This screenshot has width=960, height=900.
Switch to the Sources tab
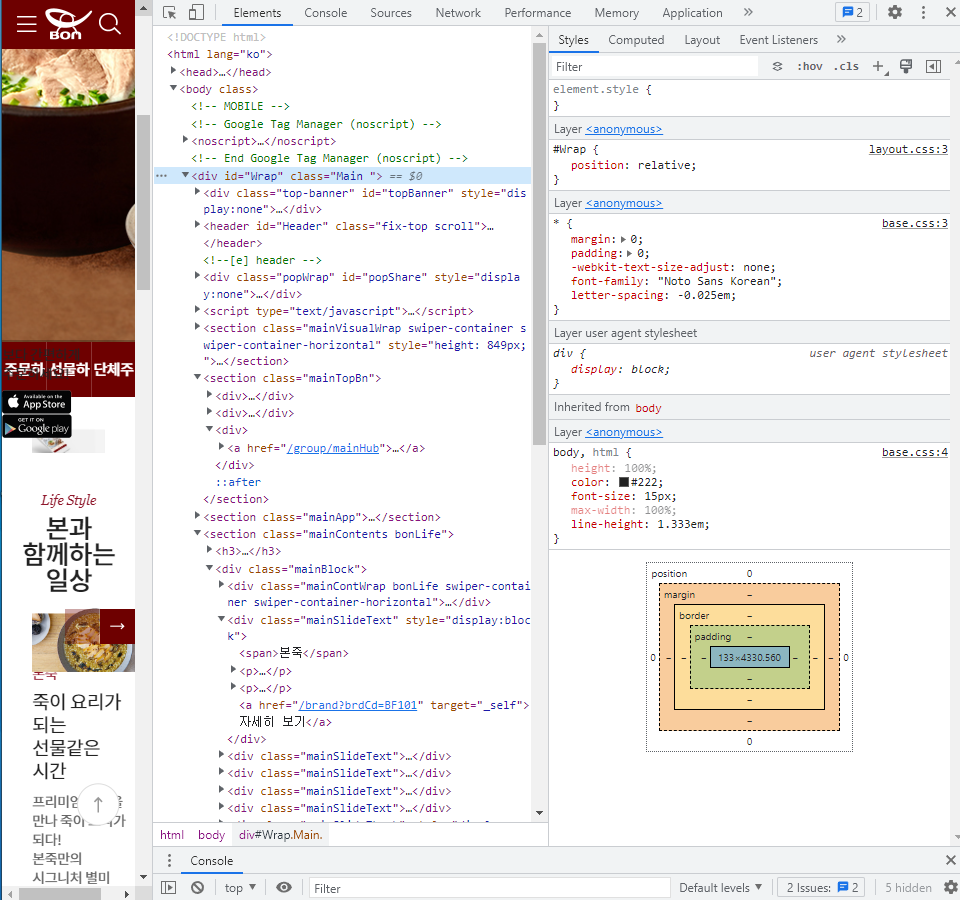coord(391,13)
